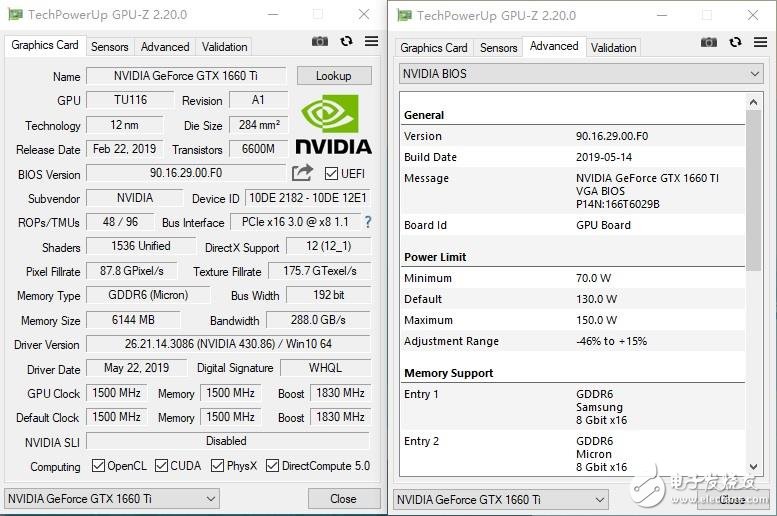
Task: Toggle the DirectCompute 5.0 checkbox
Action: pyautogui.click(x=272, y=465)
